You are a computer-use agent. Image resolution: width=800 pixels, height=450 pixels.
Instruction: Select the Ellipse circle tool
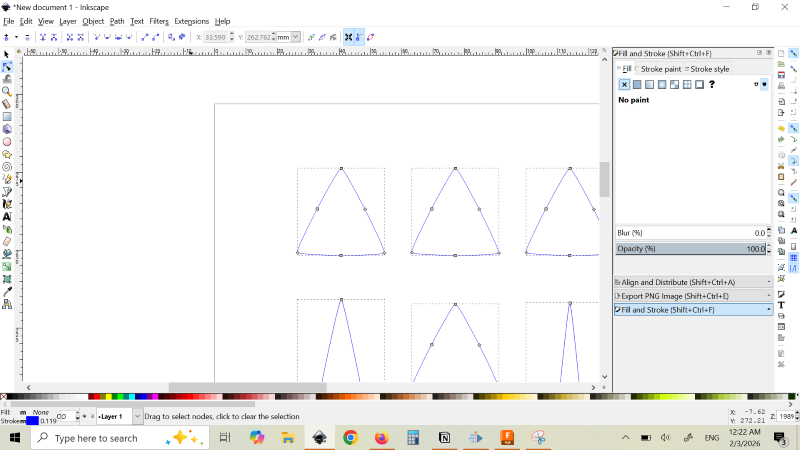click(x=7, y=142)
